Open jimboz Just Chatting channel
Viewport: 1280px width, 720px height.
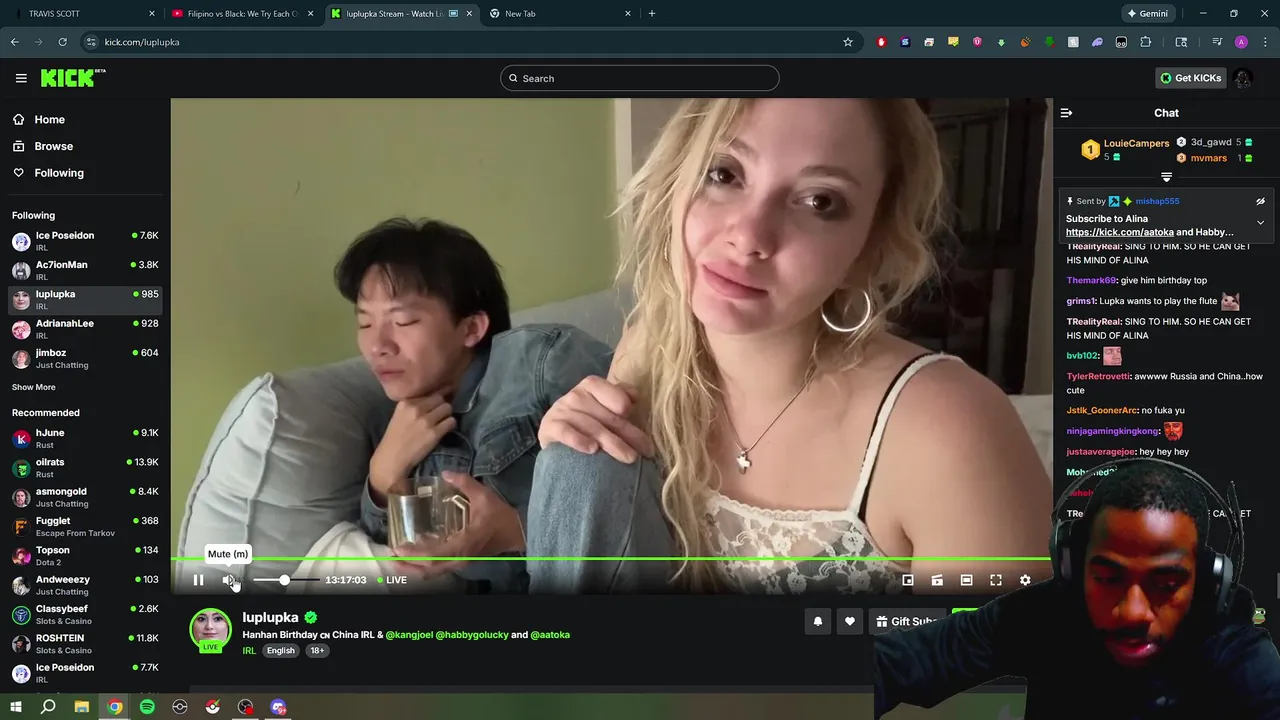(85, 358)
